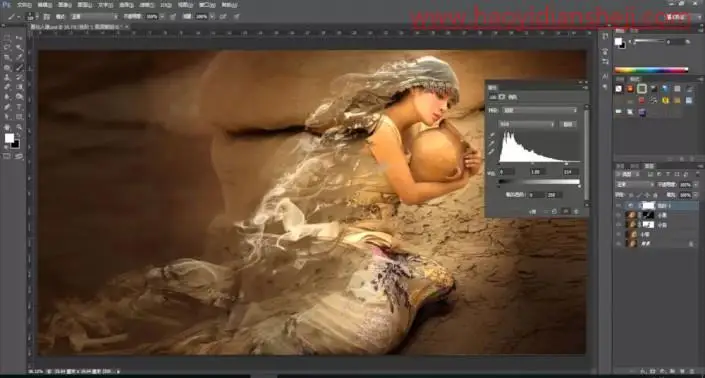The height and width of the screenshot is (378, 705).
Task: Open the File menu
Action: tap(24, 5)
